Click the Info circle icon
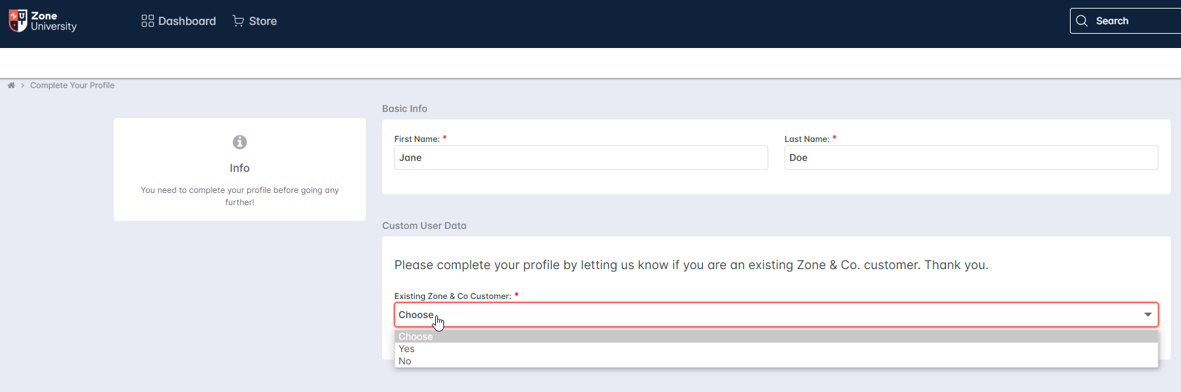This screenshot has height=392, width=1181. point(240,142)
